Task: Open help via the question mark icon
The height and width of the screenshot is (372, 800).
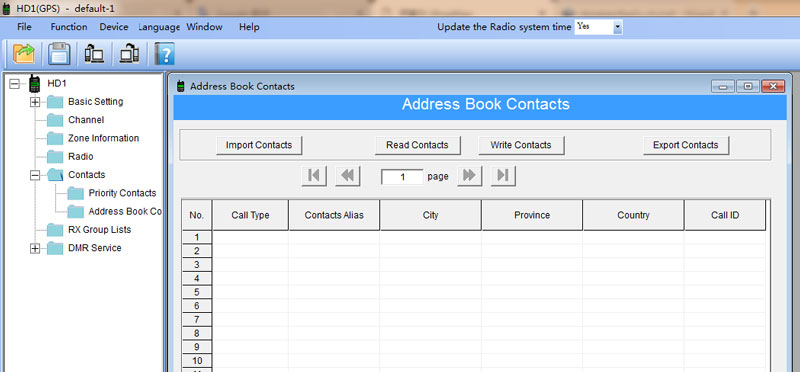Action: (x=164, y=54)
